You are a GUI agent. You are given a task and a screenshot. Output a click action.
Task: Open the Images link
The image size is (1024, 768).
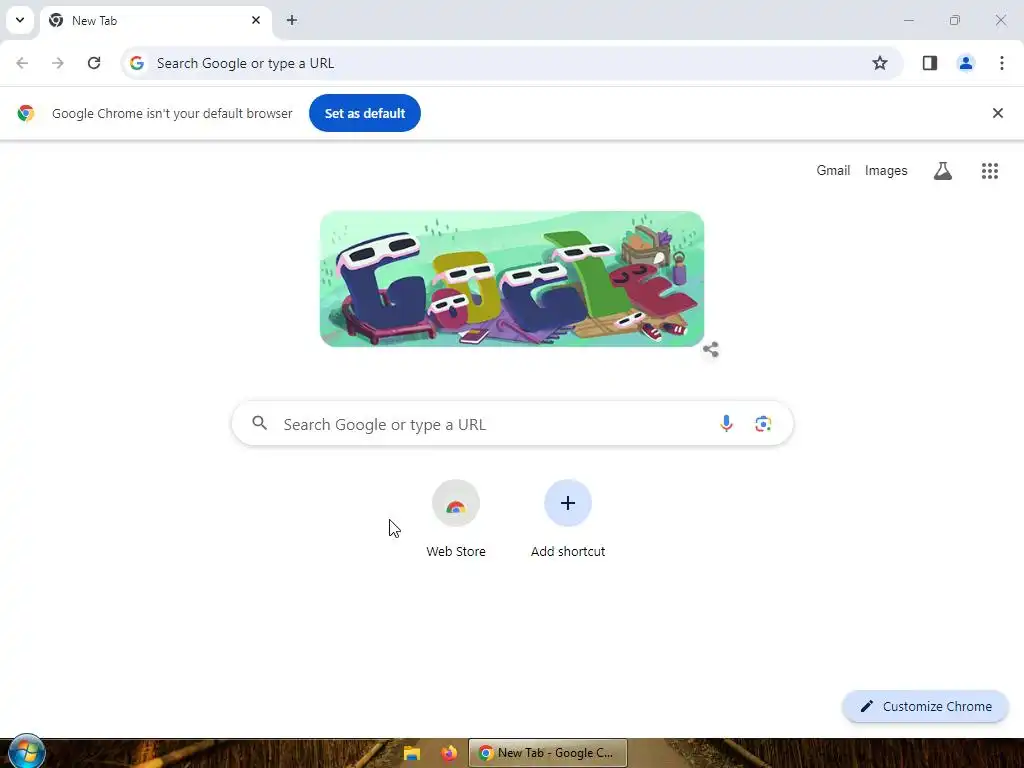886,170
